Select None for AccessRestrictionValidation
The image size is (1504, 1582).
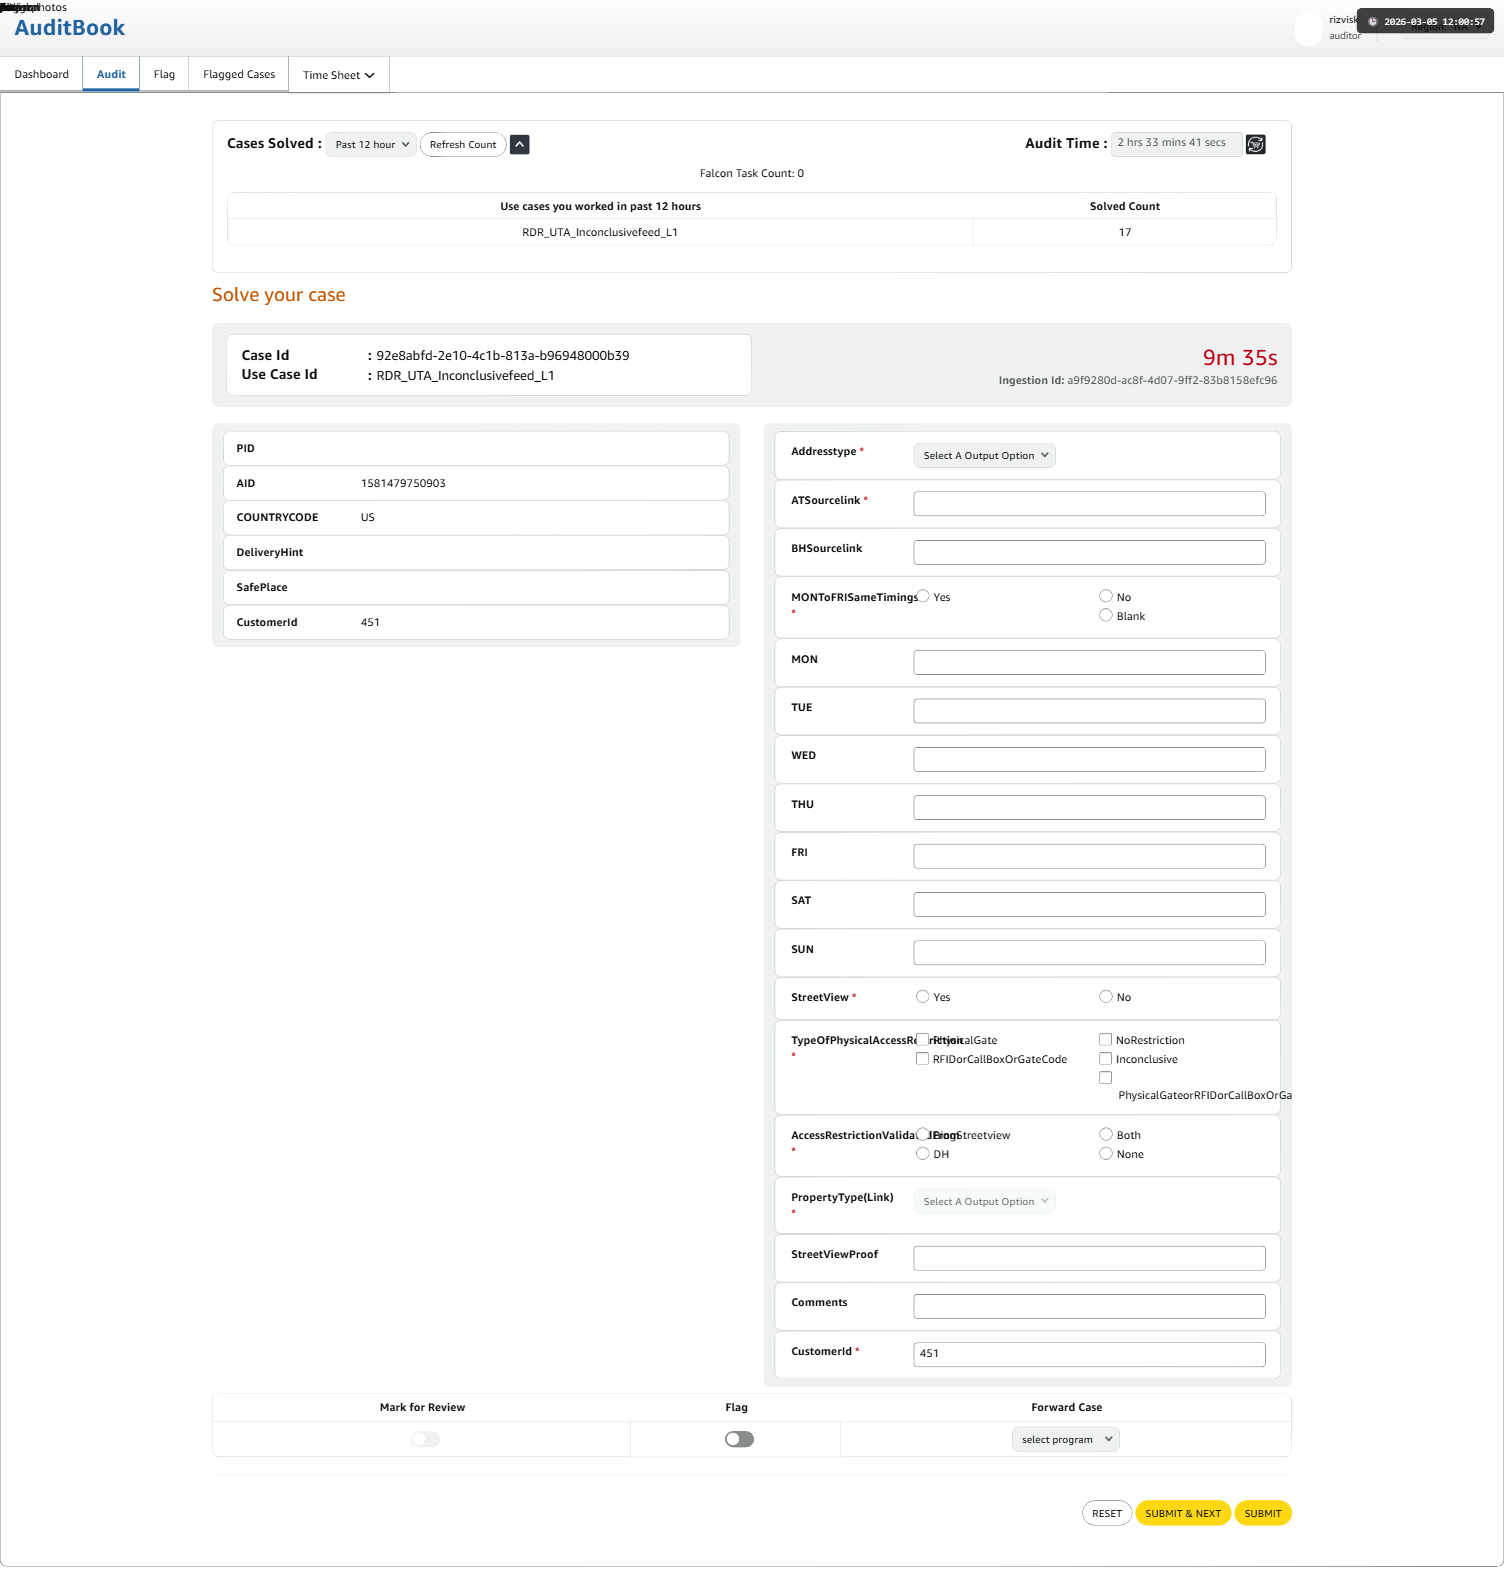click(1106, 1154)
